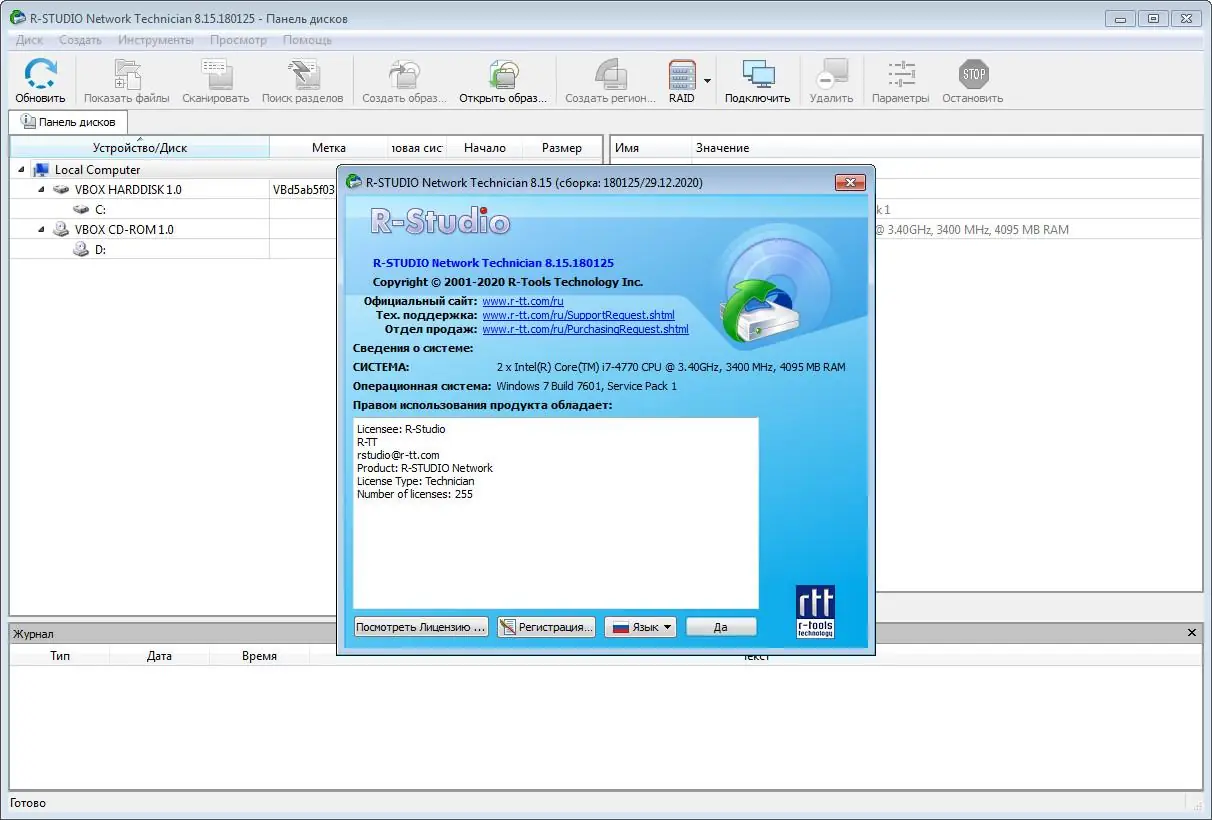Open the Помощь menu
Image resolution: width=1212 pixels, height=820 pixels.
307,40
